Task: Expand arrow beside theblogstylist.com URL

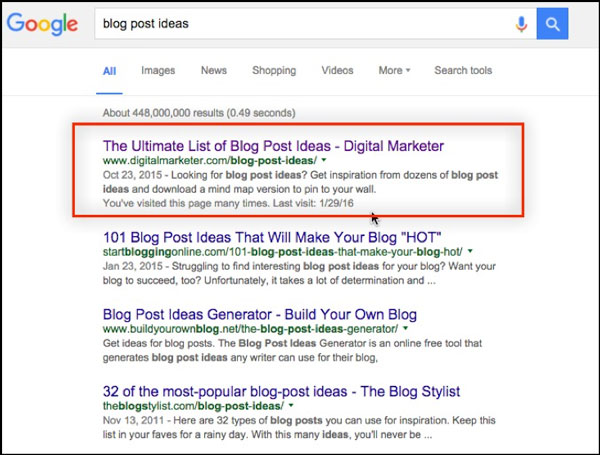Action: pos(291,405)
